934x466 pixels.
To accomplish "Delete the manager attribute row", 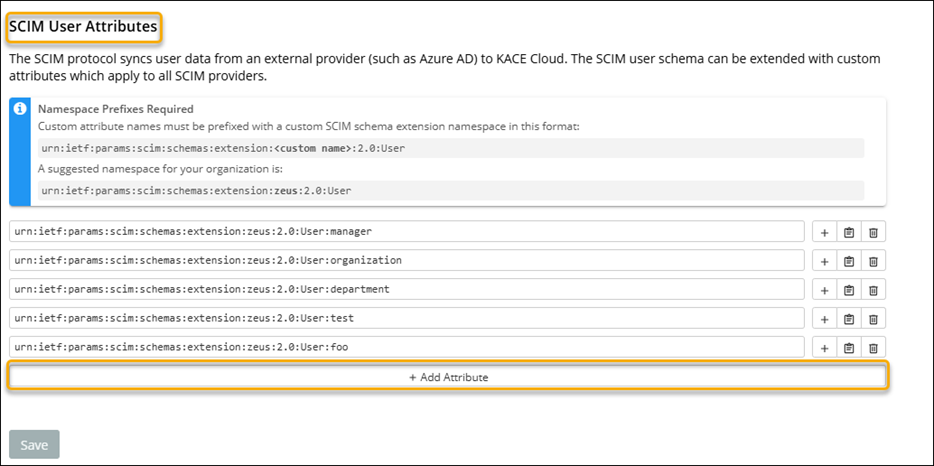I will 873,232.
